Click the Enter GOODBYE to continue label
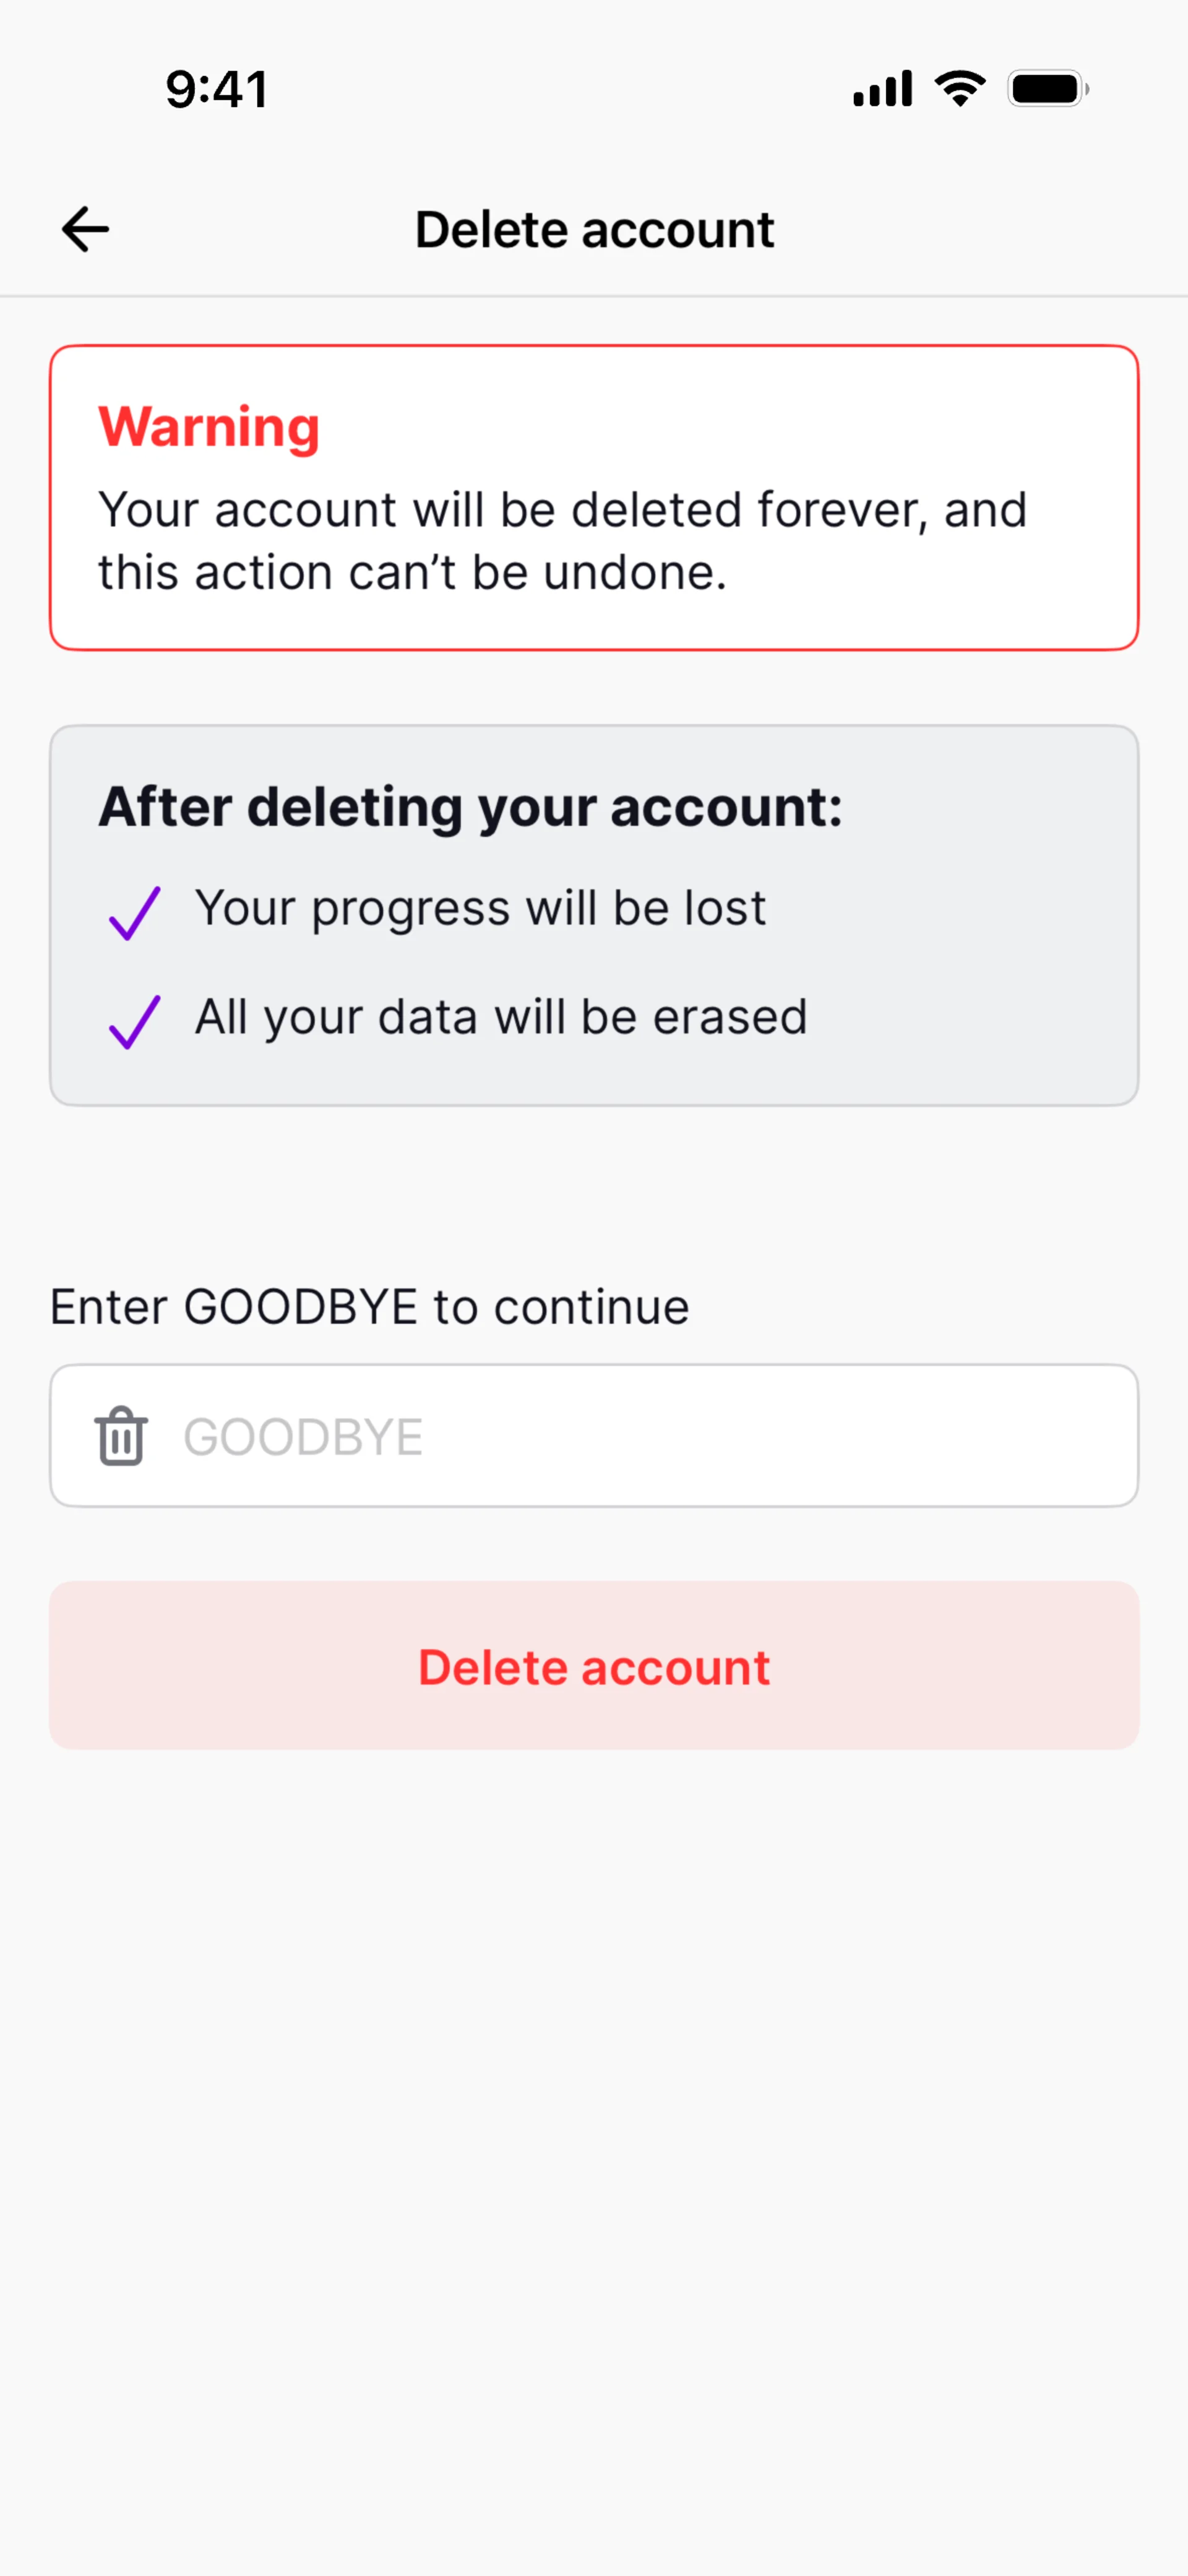Image resolution: width=1188 pixels, height=2576 pixels. click(369, 1307)
